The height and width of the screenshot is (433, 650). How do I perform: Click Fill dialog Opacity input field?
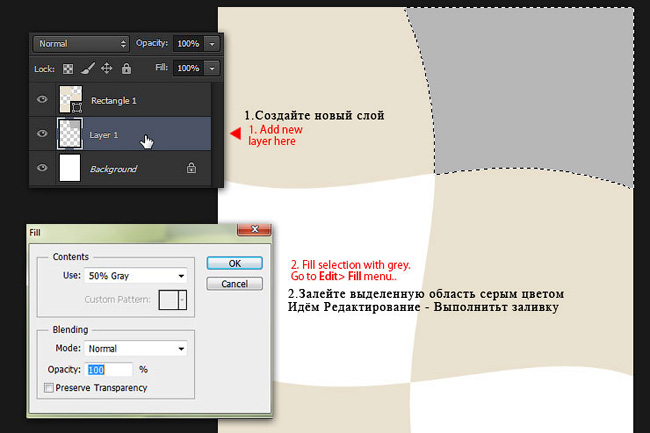(x=109, y=370)
